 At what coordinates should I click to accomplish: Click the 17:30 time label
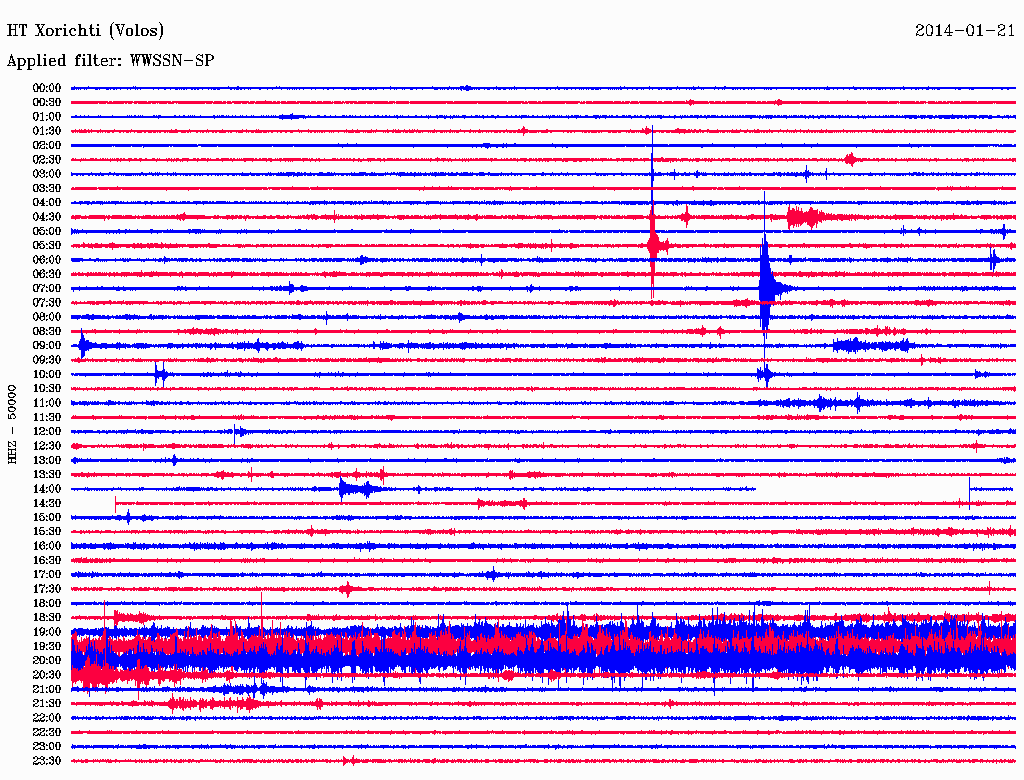(47, 589)
